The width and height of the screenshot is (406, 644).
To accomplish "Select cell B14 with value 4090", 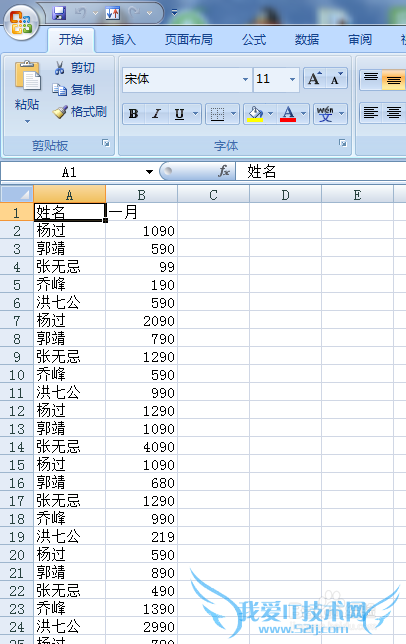I will (141, 446).
